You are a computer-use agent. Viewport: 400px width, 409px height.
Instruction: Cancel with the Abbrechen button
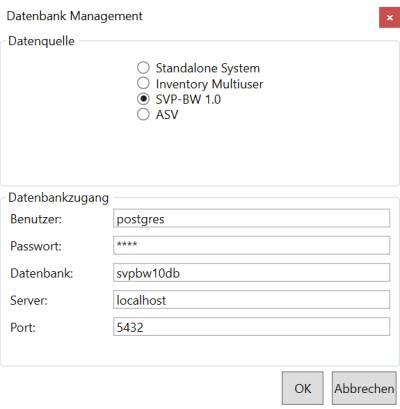click(364, 388)
